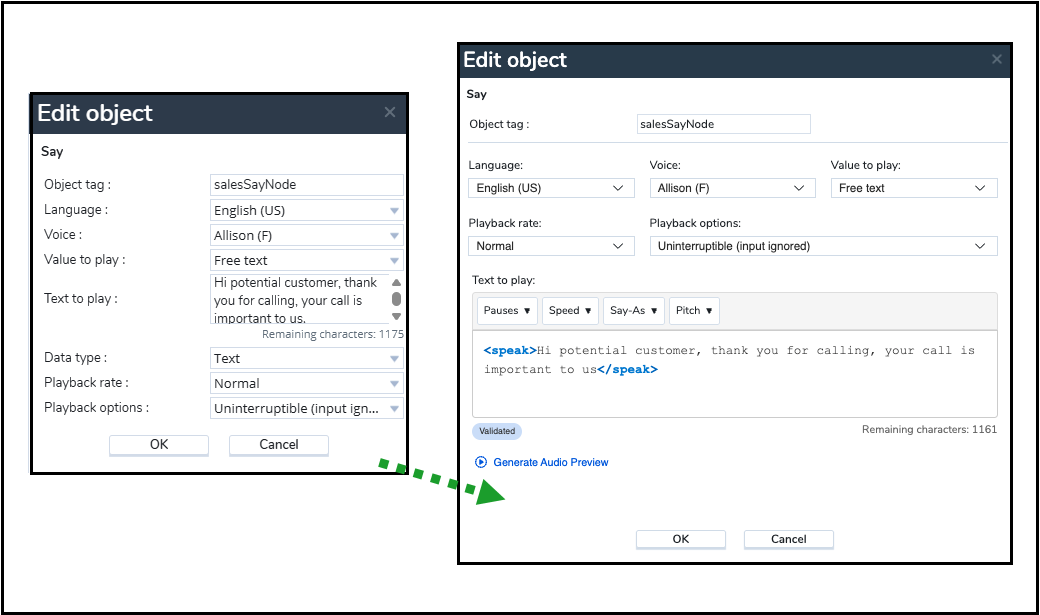Click the scrollbar thumb in Text to play
This screenshot has height=615, width=1040.
(x=396, y=299)
